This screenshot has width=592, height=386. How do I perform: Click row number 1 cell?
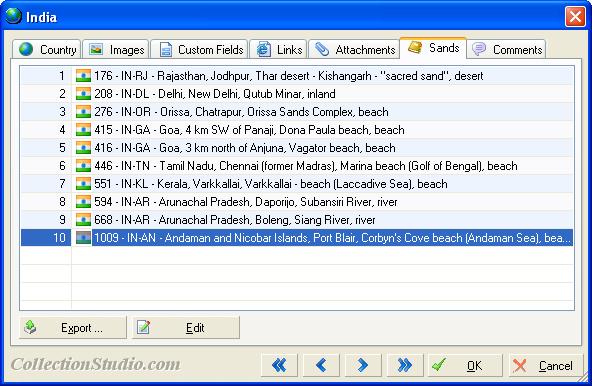[x=46, y=76]
